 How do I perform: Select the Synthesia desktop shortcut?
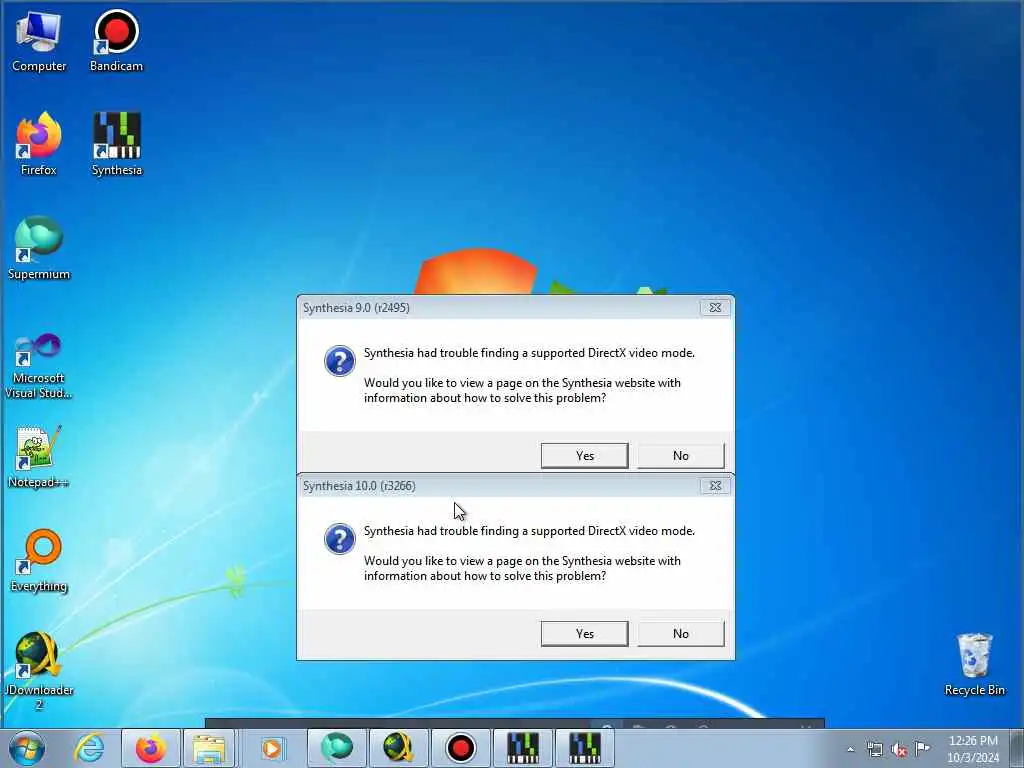pos(117,144)
